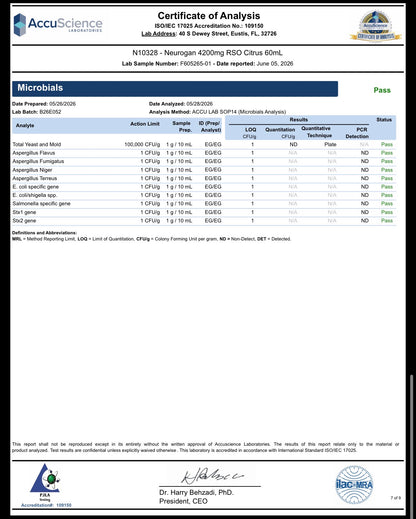416x519 pixels.
Task: Click the Salmonella specific gene analyte
Action: 41,203
